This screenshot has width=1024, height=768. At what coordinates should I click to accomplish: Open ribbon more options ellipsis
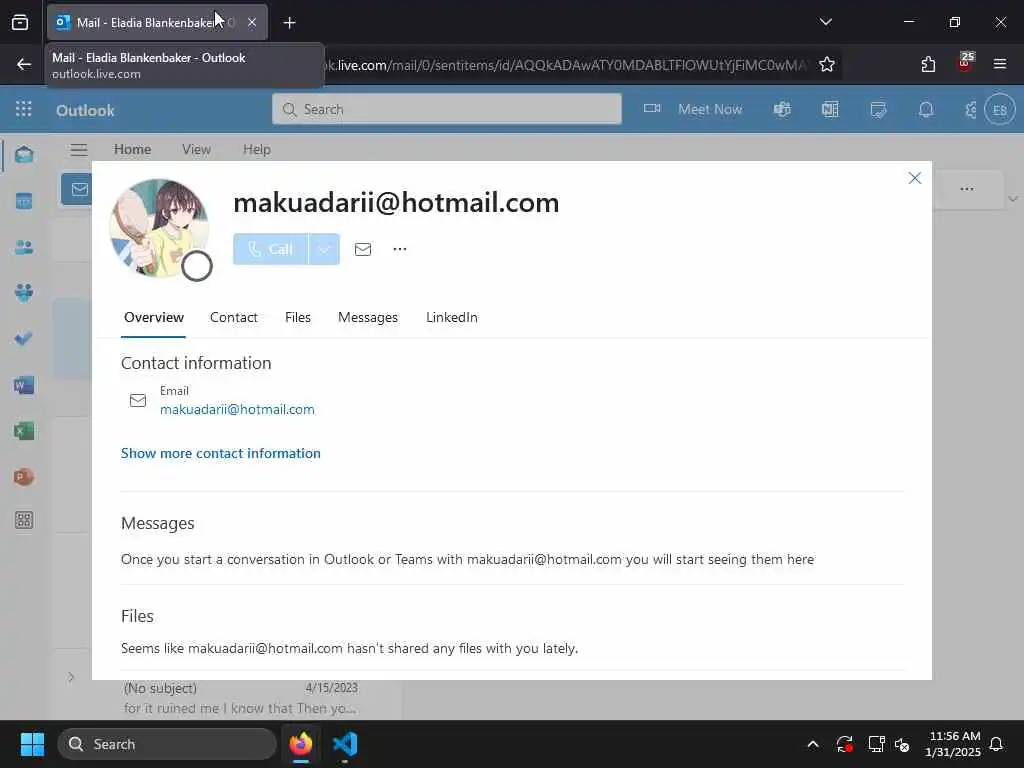coord(967,189)
